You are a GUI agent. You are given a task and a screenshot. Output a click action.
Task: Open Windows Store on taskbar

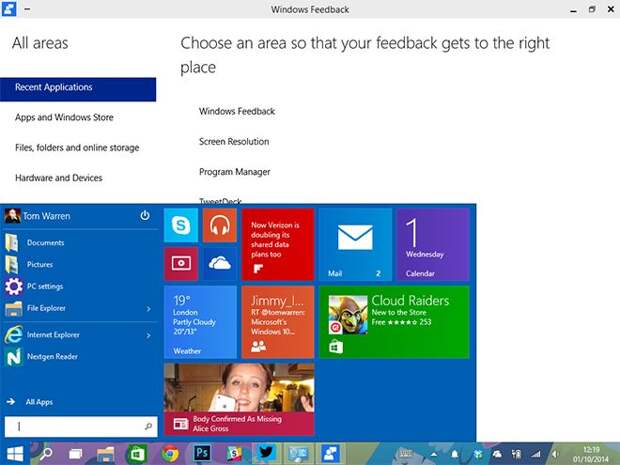[137, 454]
